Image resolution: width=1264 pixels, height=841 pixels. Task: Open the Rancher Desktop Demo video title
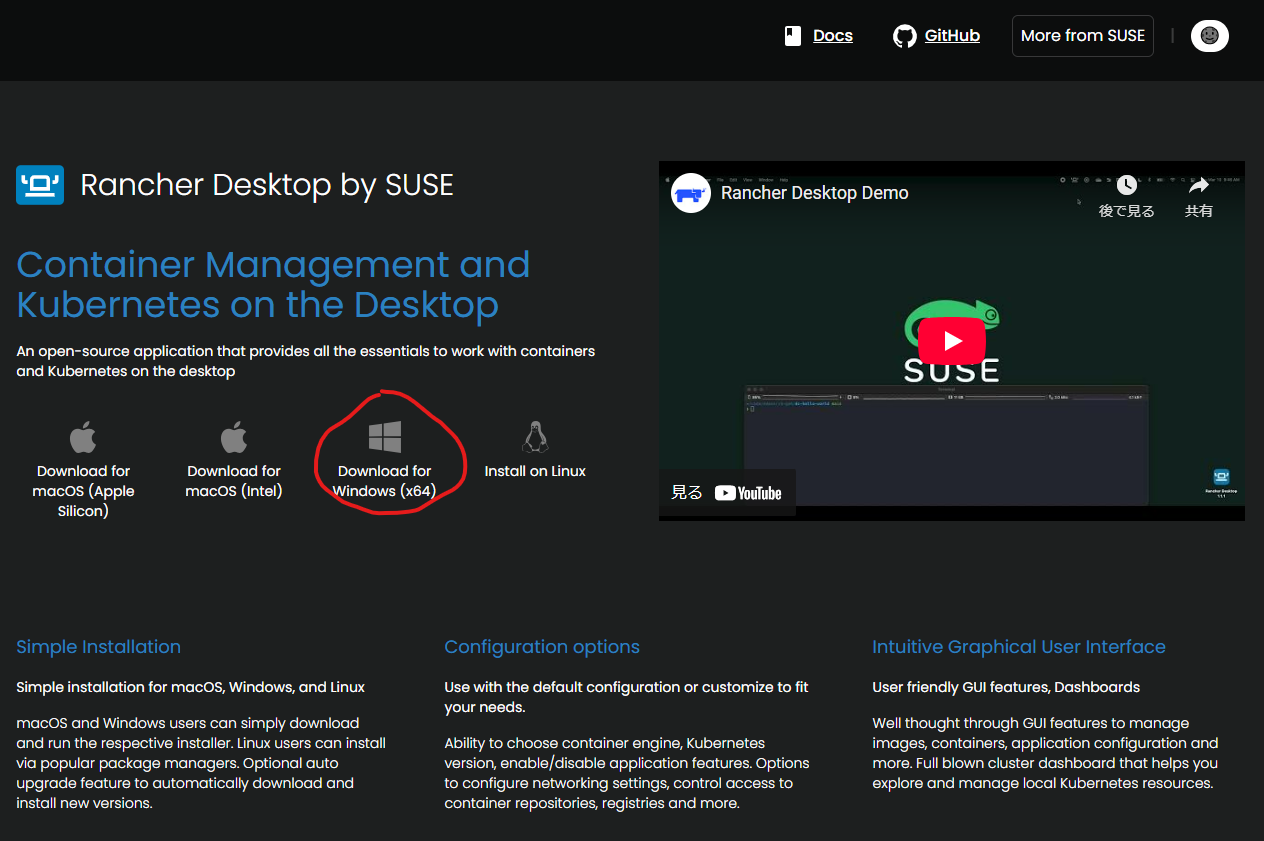coord(814,193)
